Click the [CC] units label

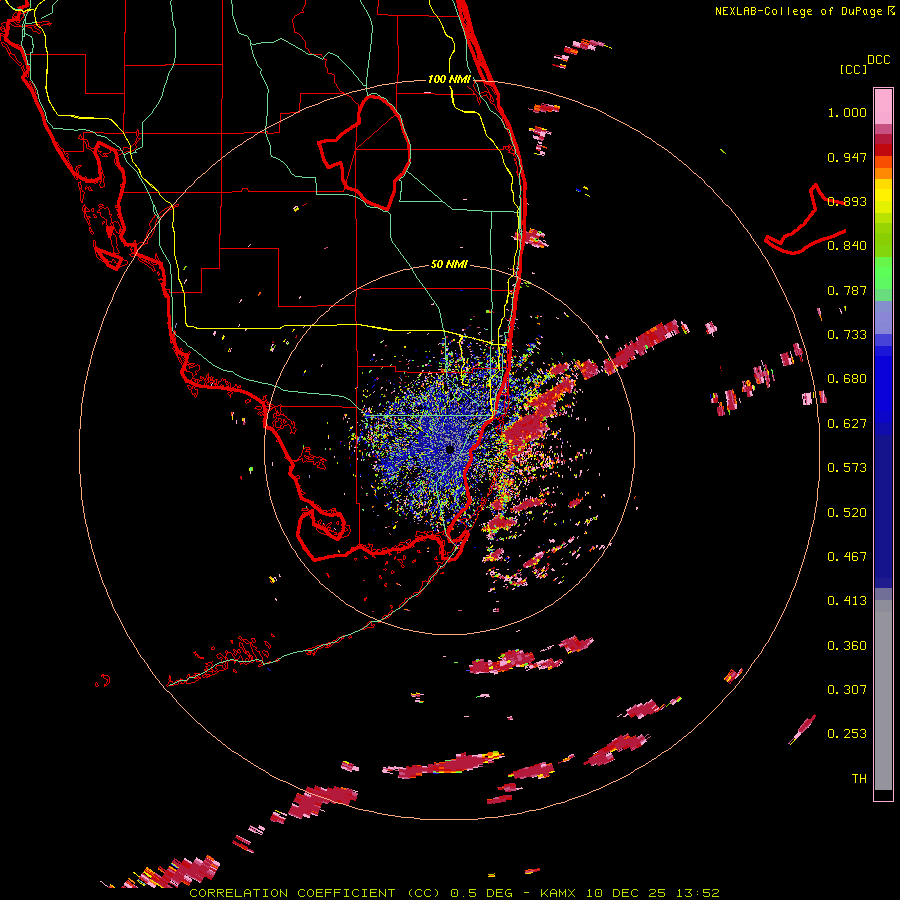pyautogui.click(x=853, y=69)
